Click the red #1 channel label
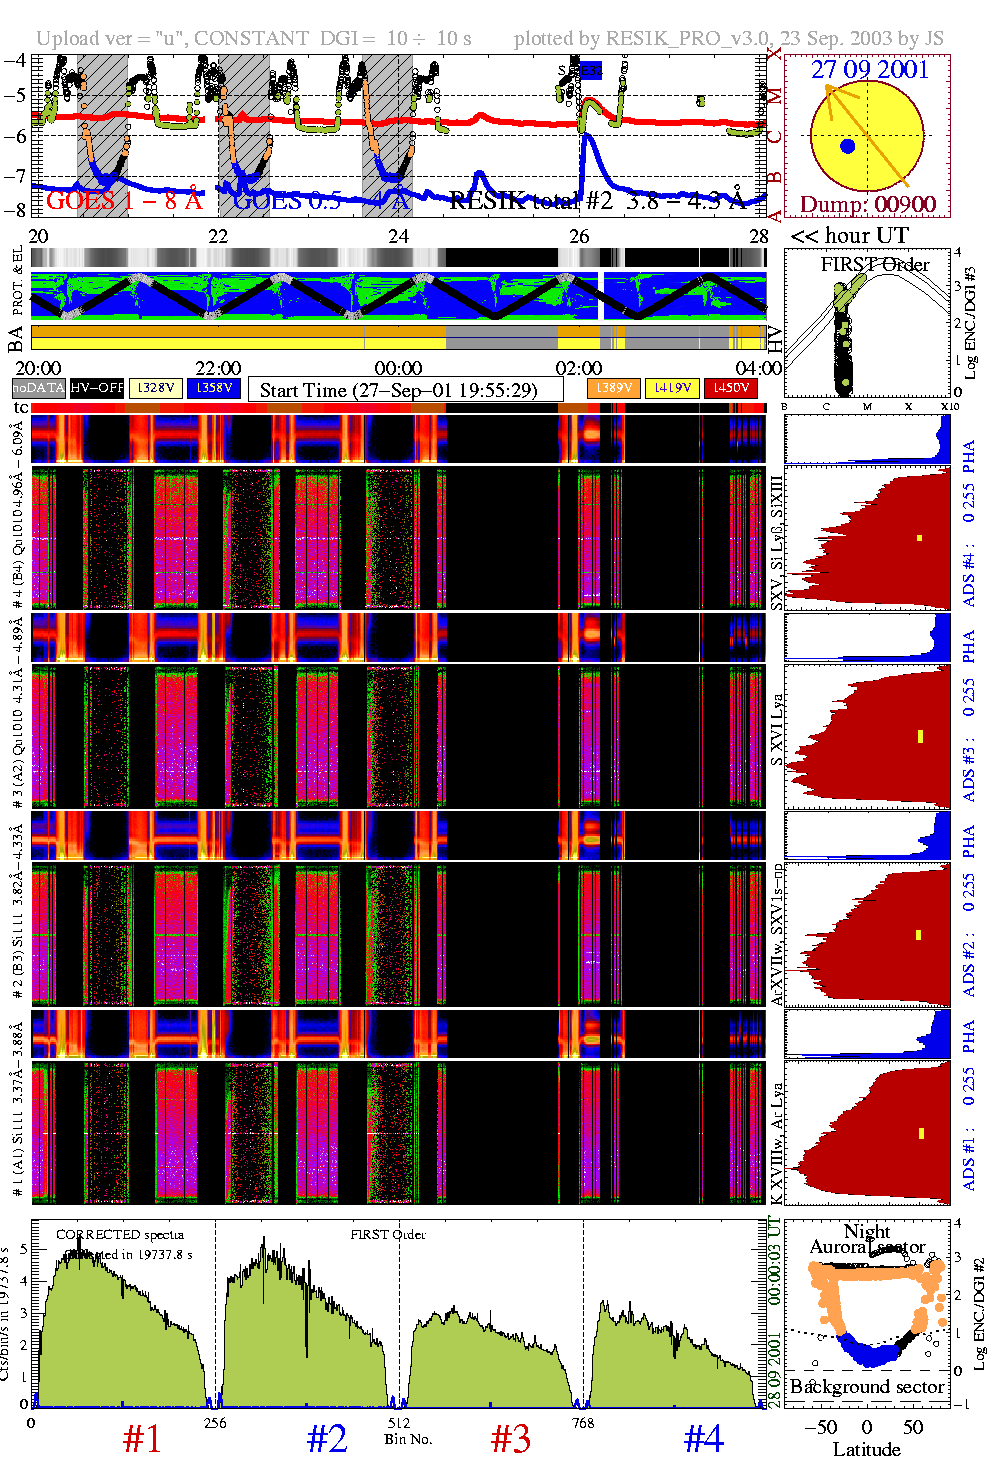 (x=141, y=1439)
